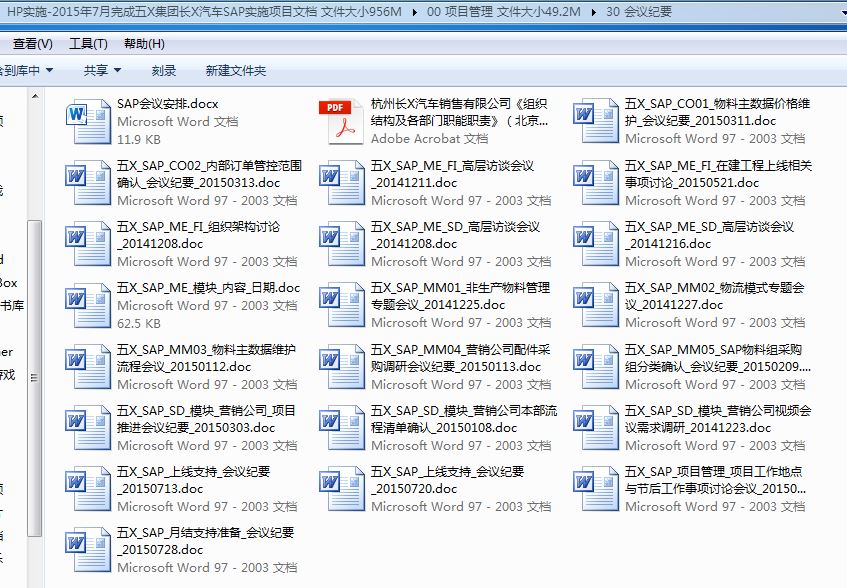Select the CO01_物料主数据价格维护 document icon
This screenshot has width=847, height=588.
[596, 121]
